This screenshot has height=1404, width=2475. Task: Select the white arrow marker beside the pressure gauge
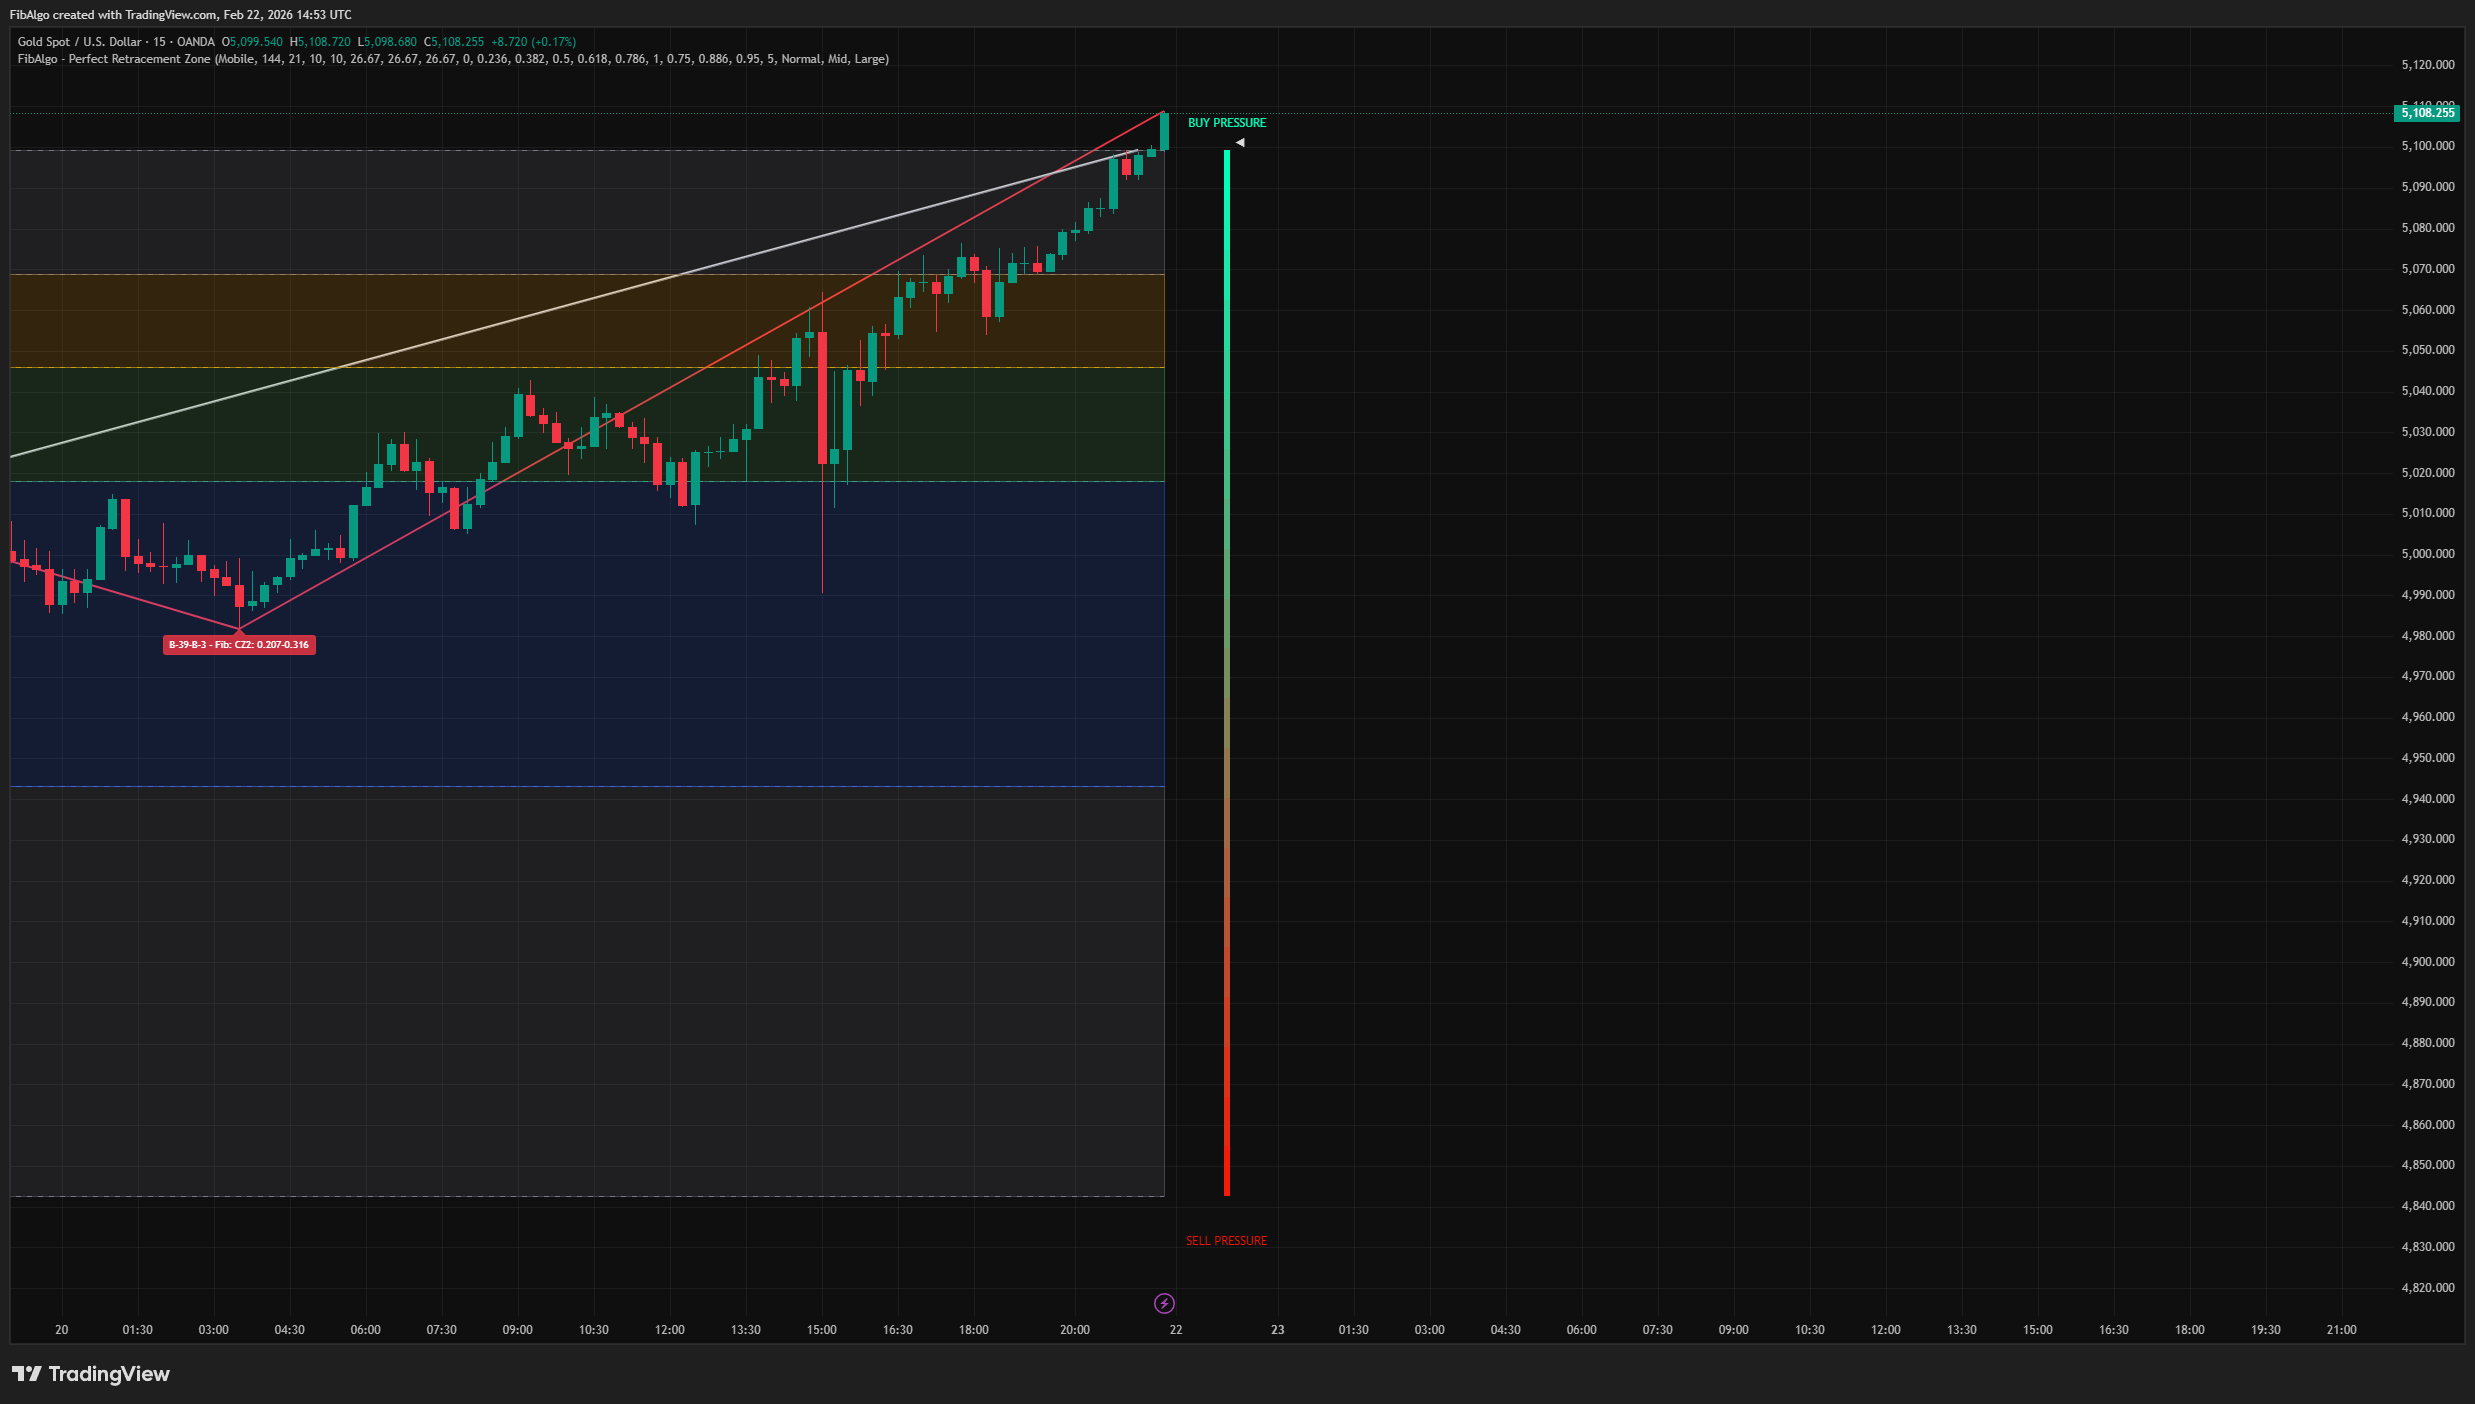pyautogui.click(x=1240, y=142)
